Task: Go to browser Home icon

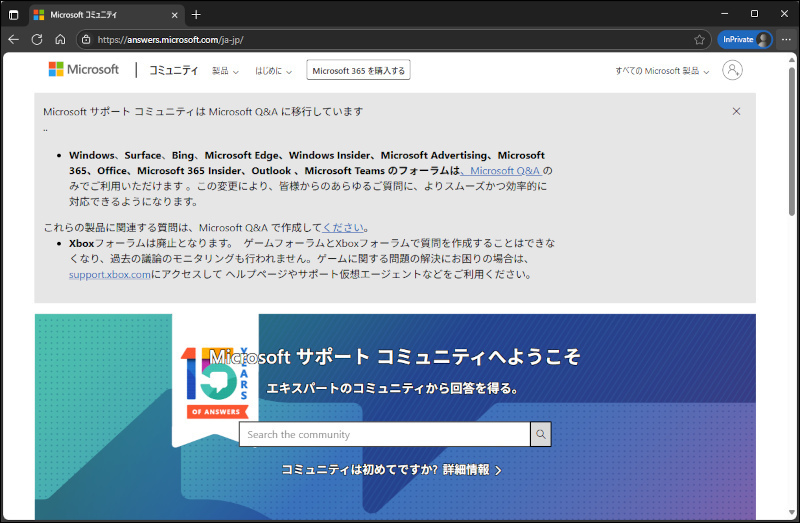Action: pos(60,40)
